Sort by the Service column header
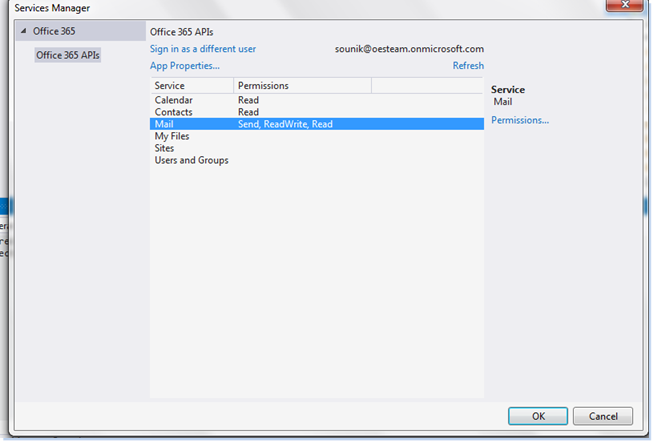This screenshot has height=441, width=652. click(192, 86)
